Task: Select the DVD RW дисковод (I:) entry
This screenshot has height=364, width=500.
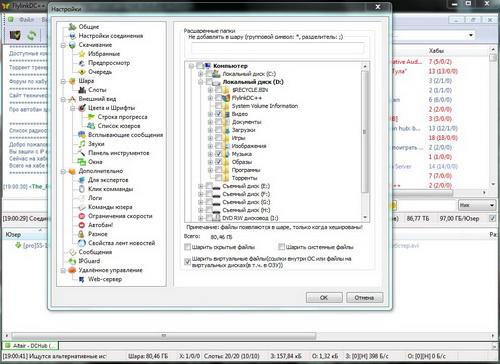Action: coord(250,218)
